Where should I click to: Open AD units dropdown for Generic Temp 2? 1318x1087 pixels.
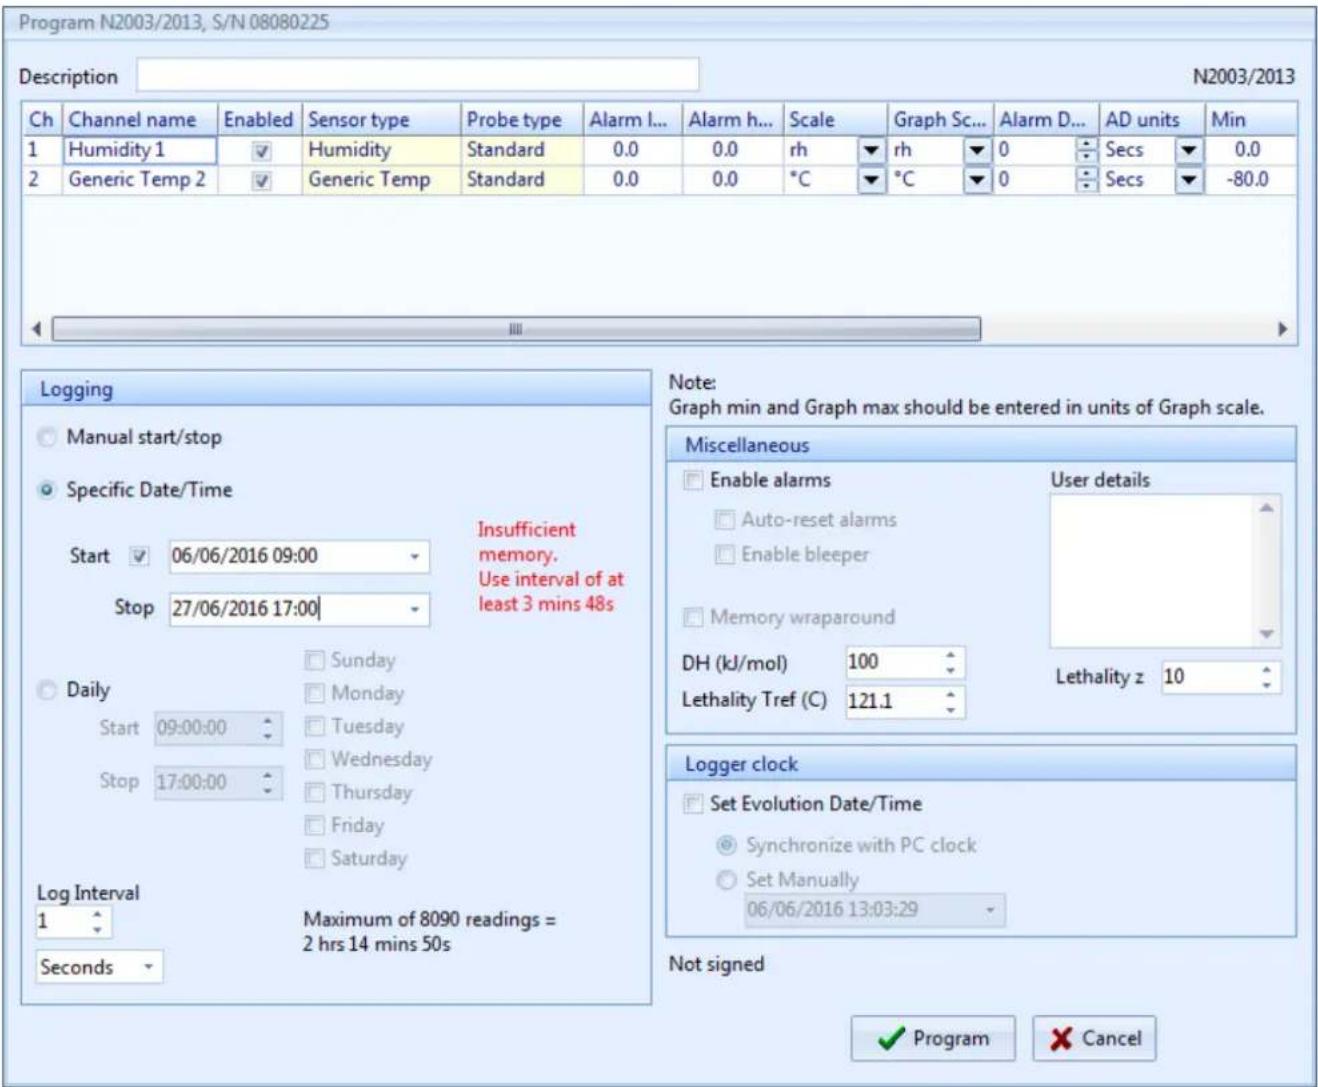click(1188, 181)
